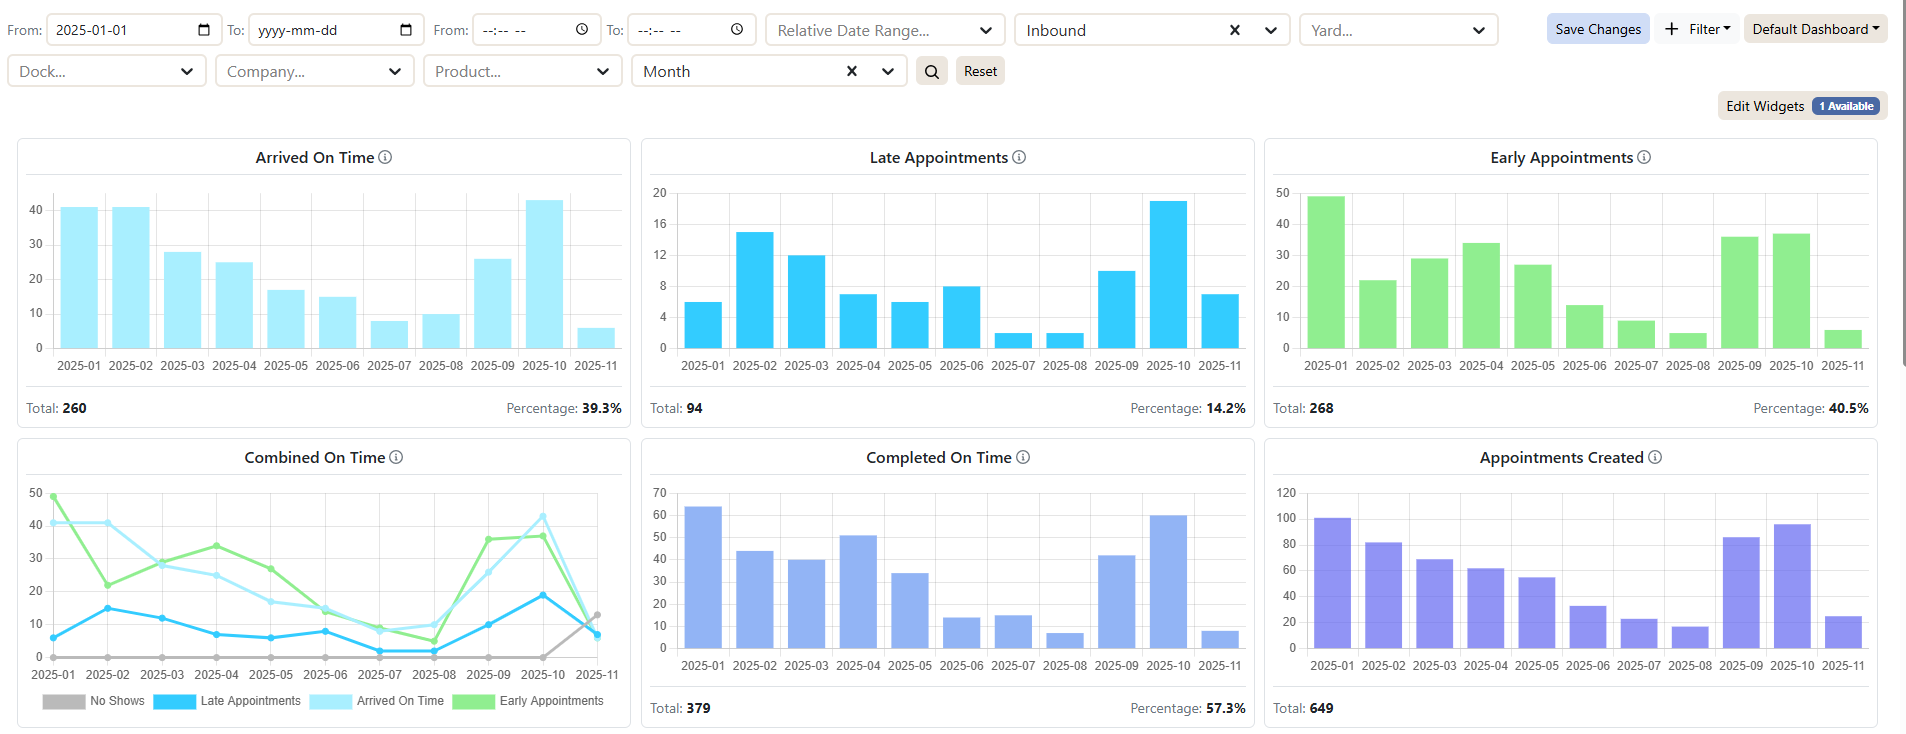This screenshot has width=1906, height=734.
Task: Open clock picker on To time field
Action: (737, 30)
